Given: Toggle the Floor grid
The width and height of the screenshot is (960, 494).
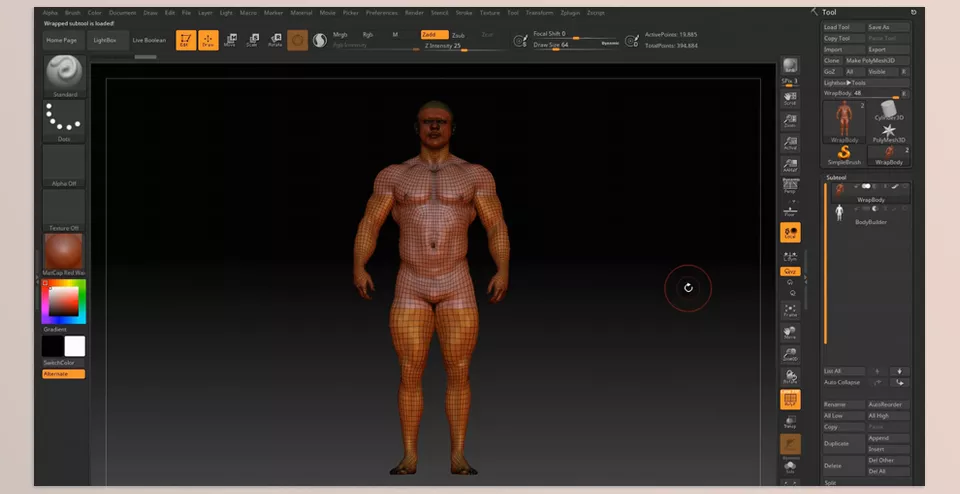Looking at the screenshot, I should coord(790,210).
